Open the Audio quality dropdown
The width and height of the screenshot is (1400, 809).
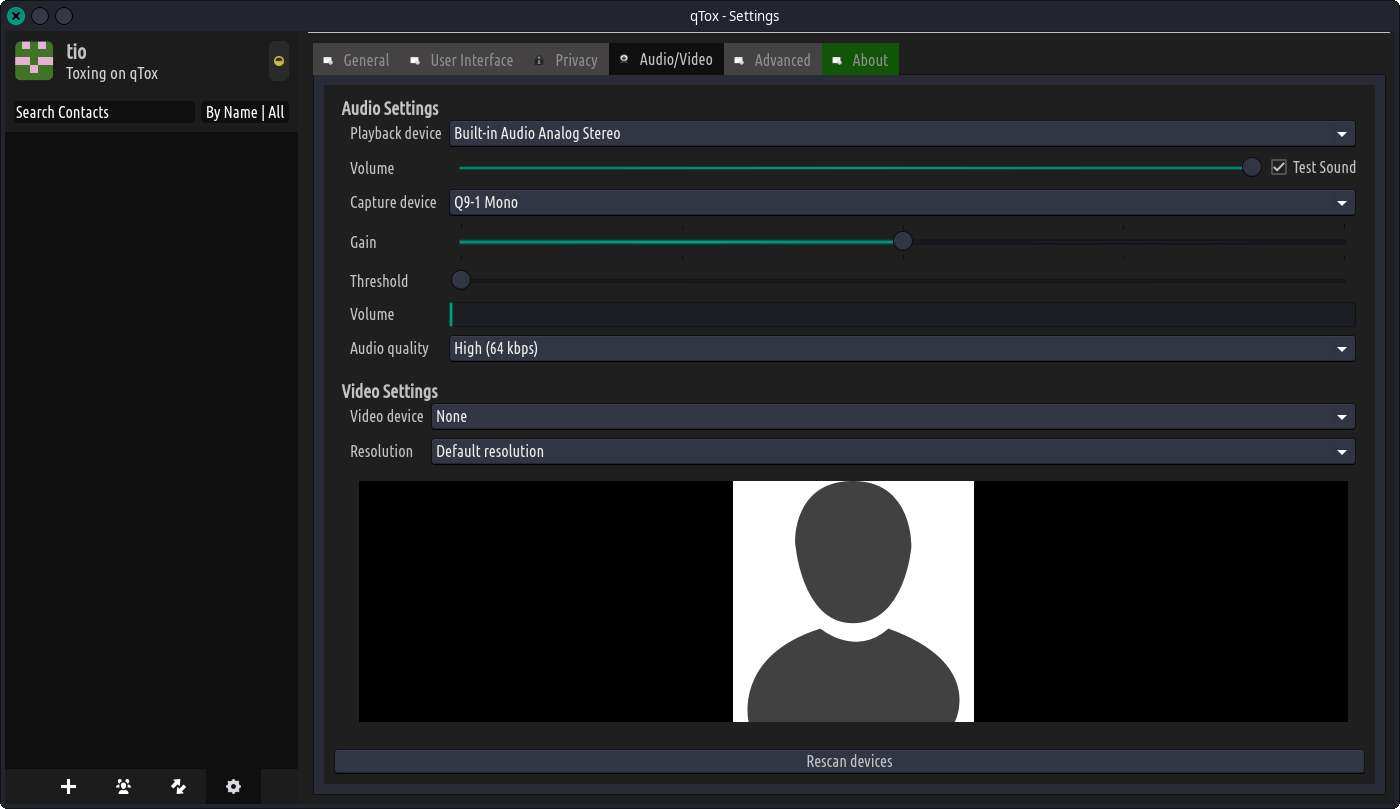901,349
